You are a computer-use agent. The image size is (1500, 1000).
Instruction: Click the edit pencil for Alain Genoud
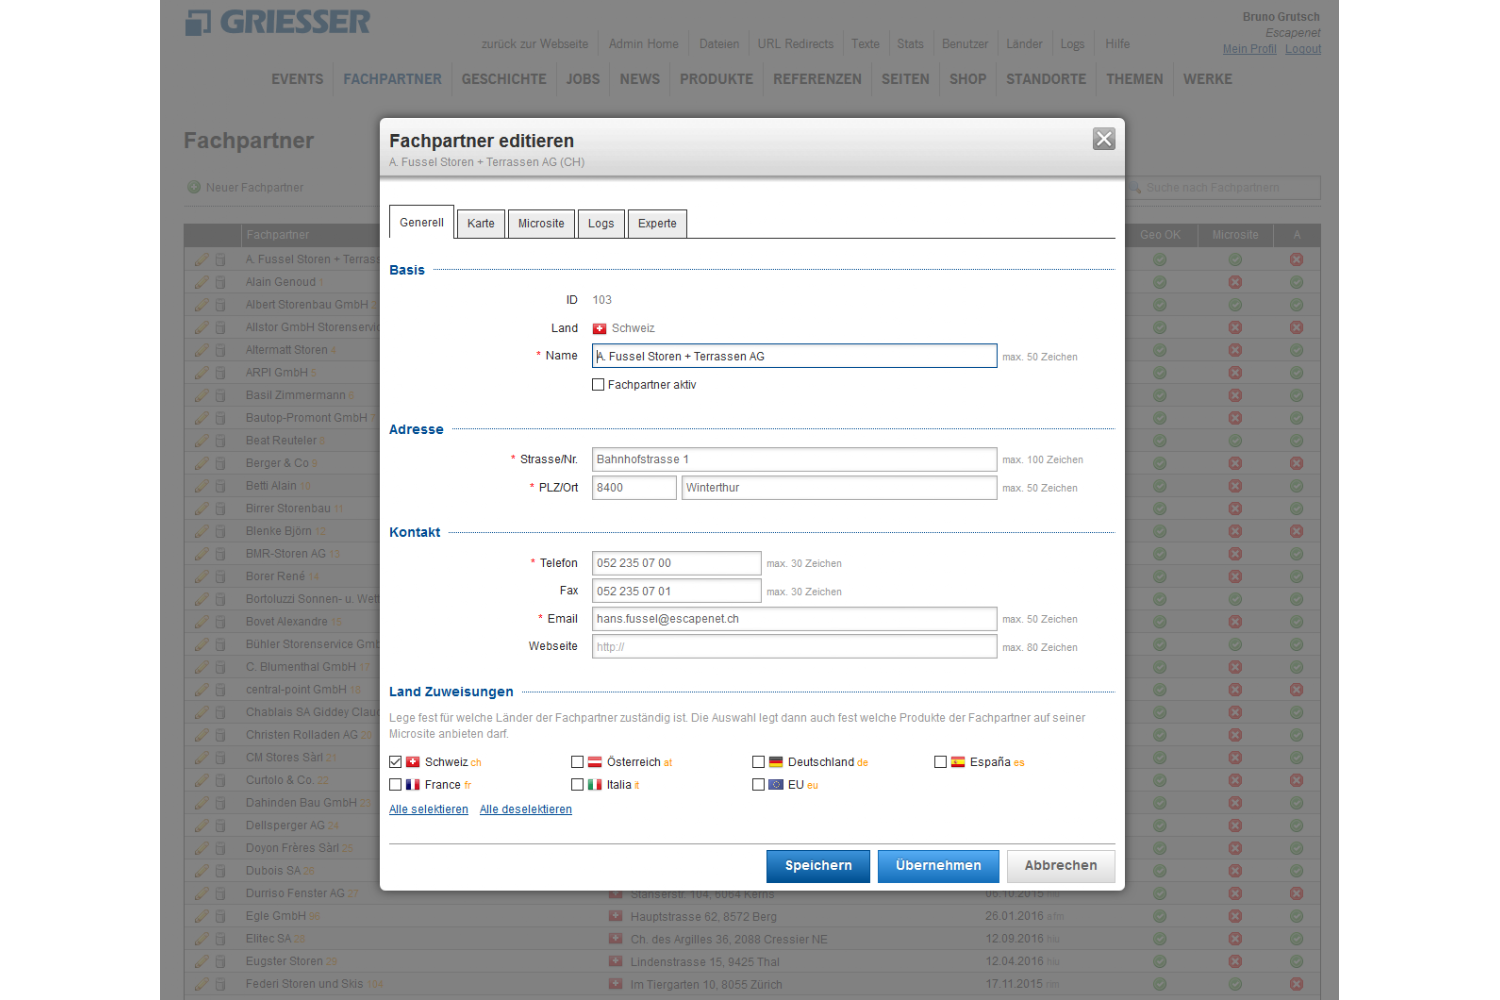point(201,282)
